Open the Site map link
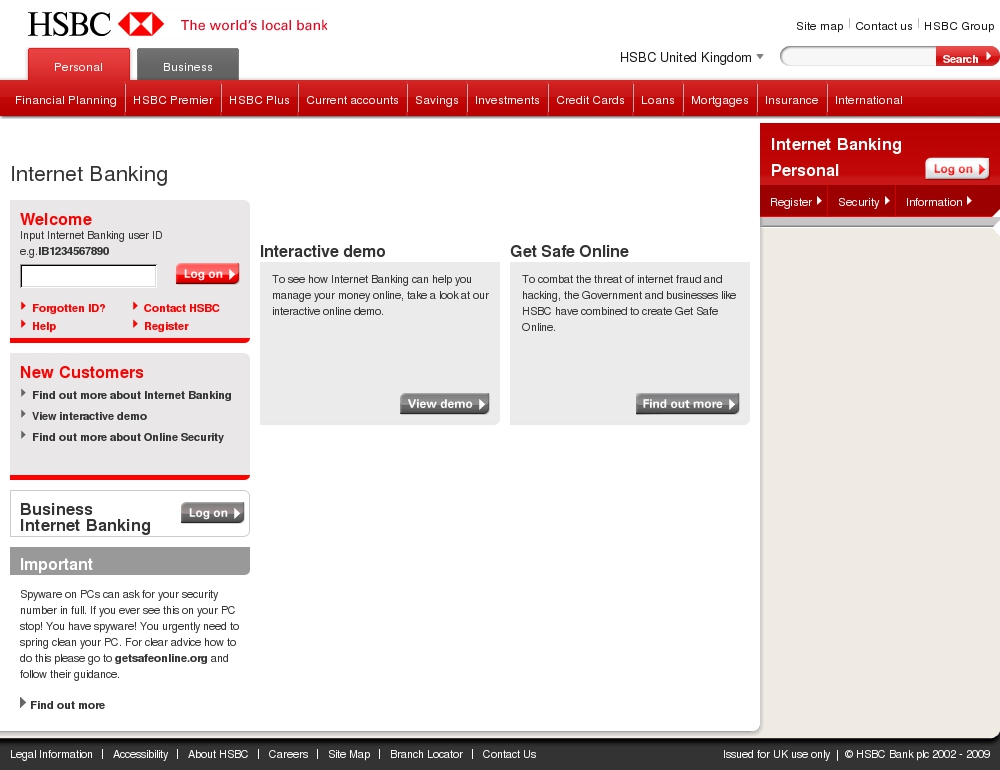Screen dimensions: 1000x770 tap(820, 26)
